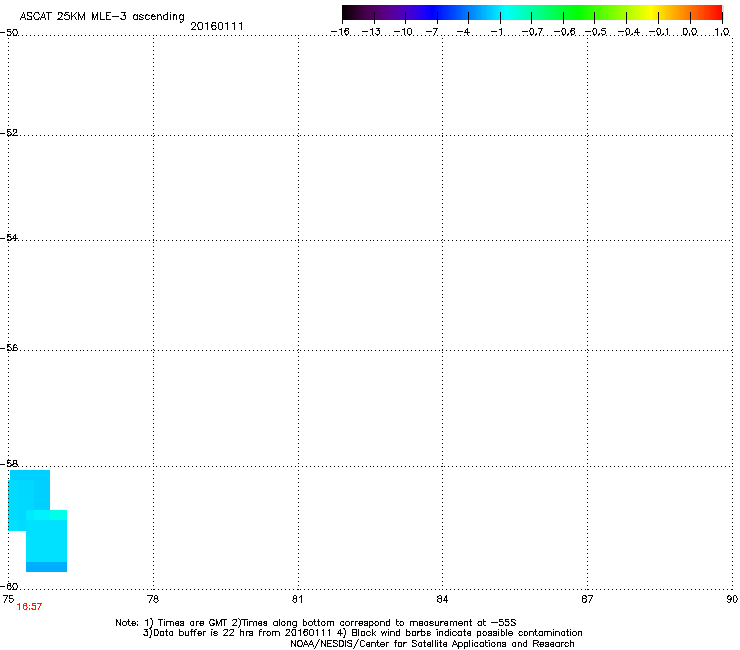740x650 pixels.
Task: Click the title 'ASCAT 25KM MLE-3 ascending'
Action: [x=102, y=17]
